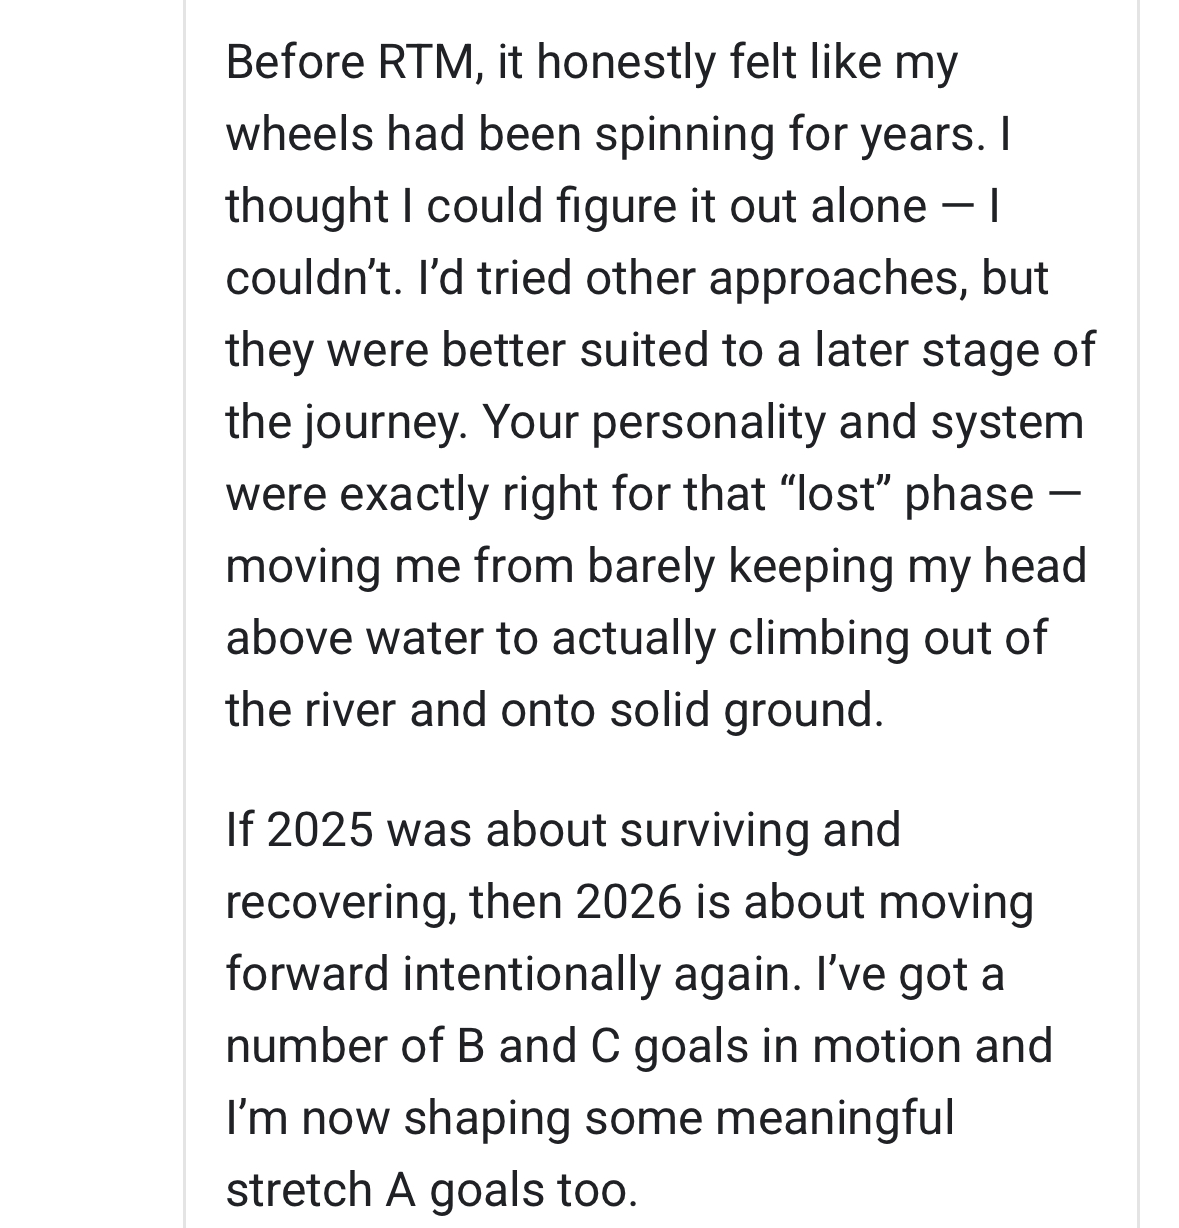Click the phrase "barely keeping my head"
Image resolution: width=1179 pixels, height=1228 pixels.
[836, 566]
